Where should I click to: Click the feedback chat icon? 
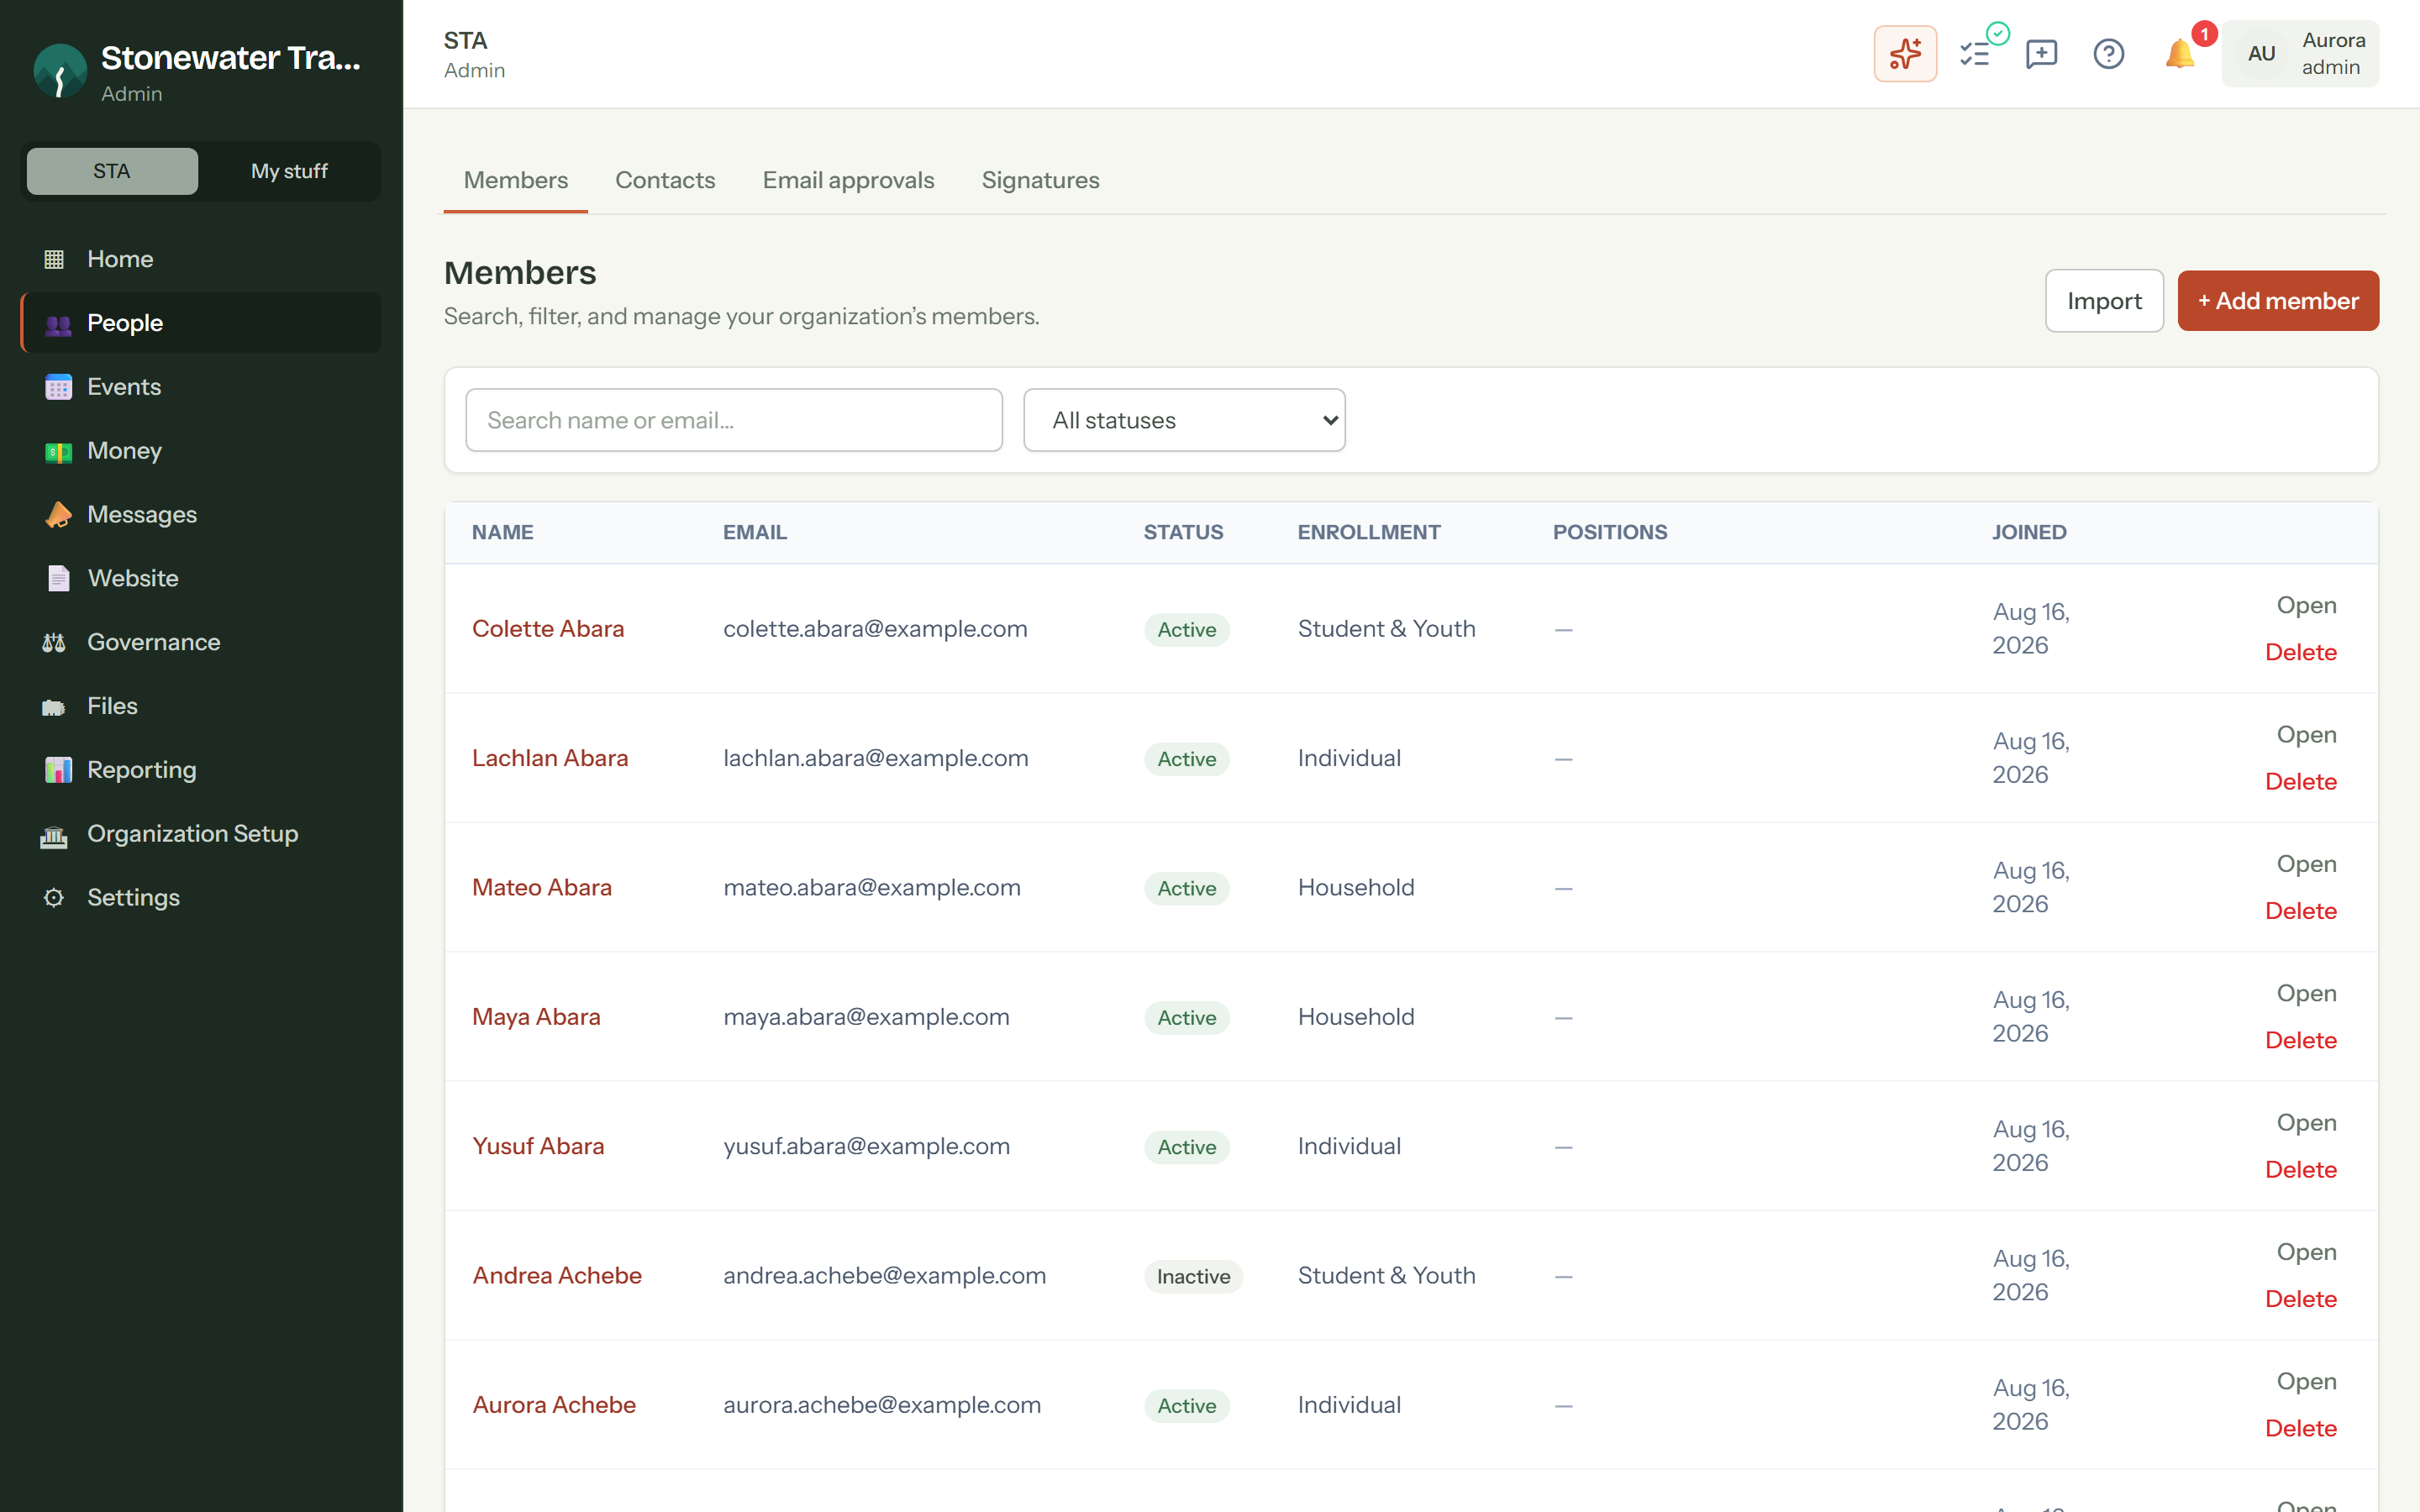click(x=2041, y=54)
